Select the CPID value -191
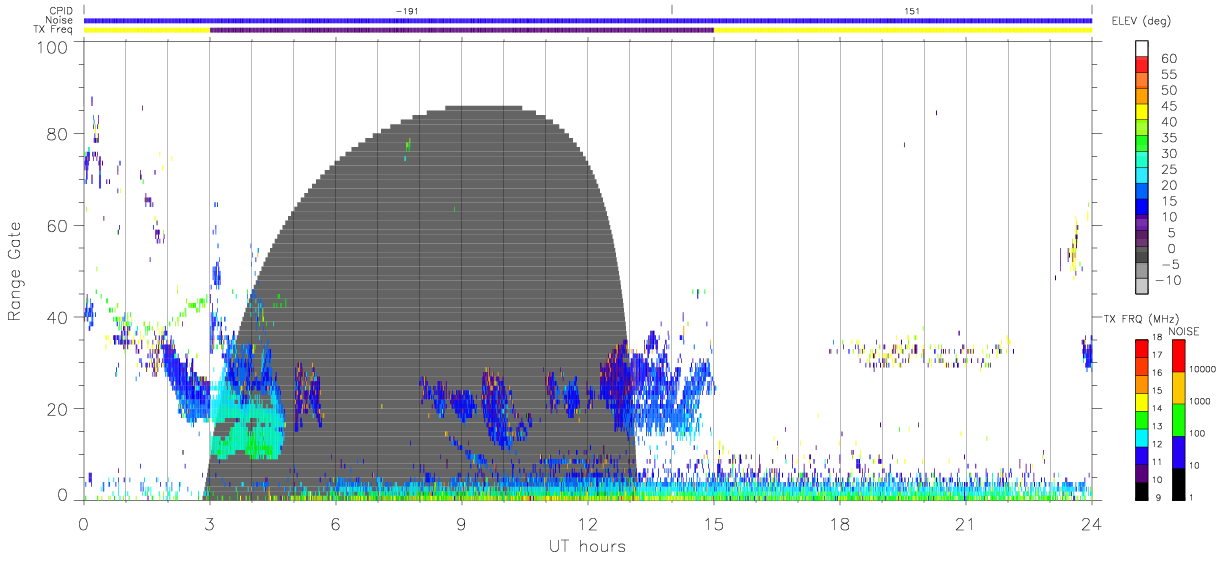The width and height of the screenshot is (1228, 567). point(406,11)
